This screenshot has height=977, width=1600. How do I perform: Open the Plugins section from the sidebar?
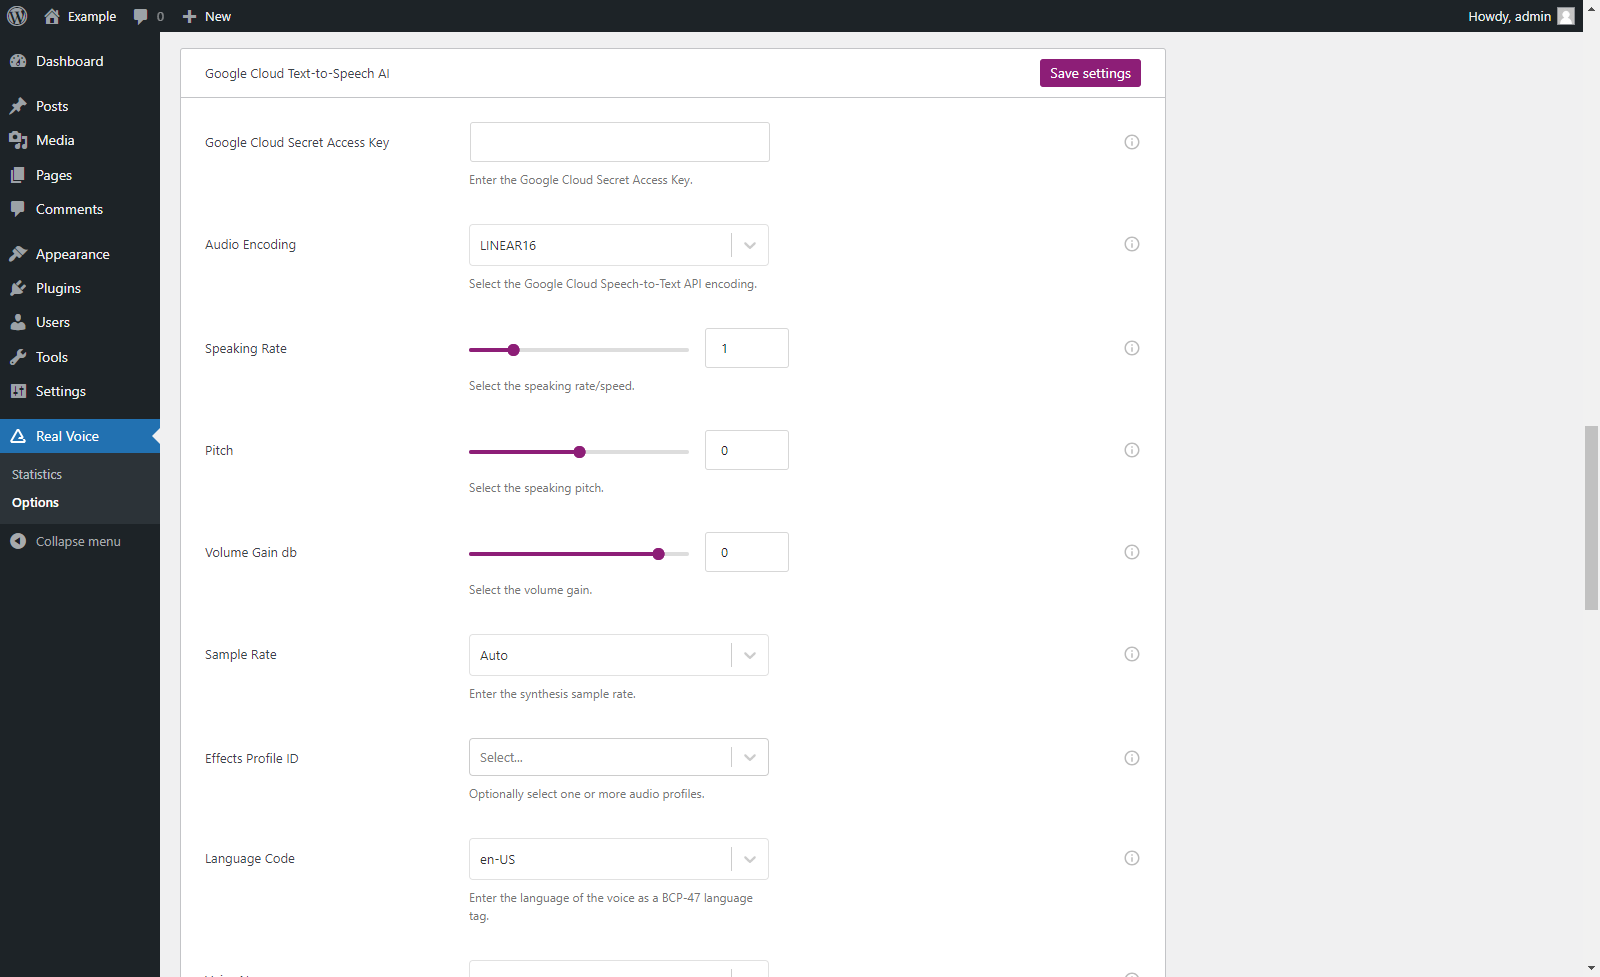click(20, 288)
